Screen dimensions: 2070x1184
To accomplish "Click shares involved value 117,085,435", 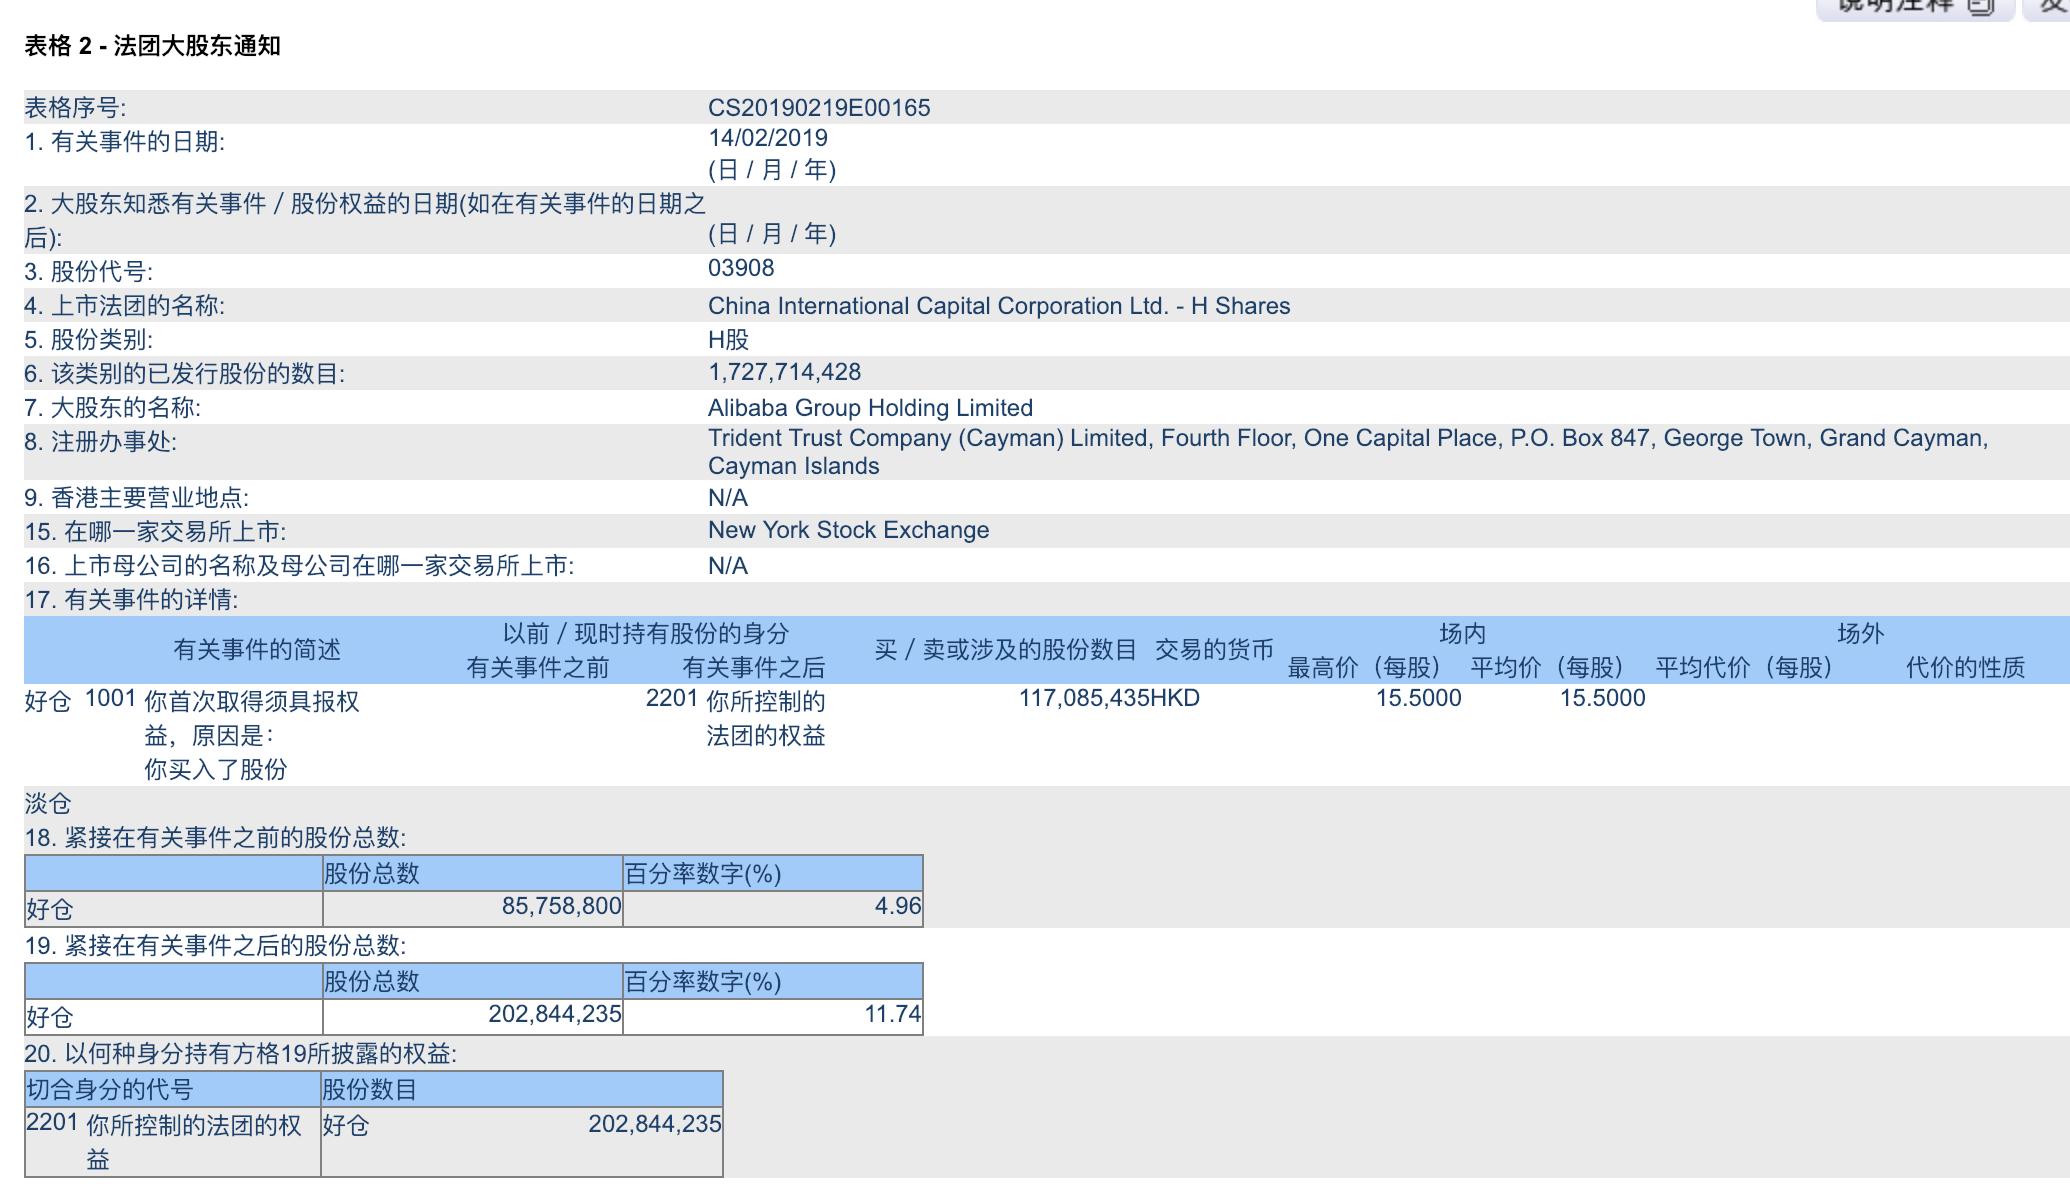I will [x=1083, y=698].
